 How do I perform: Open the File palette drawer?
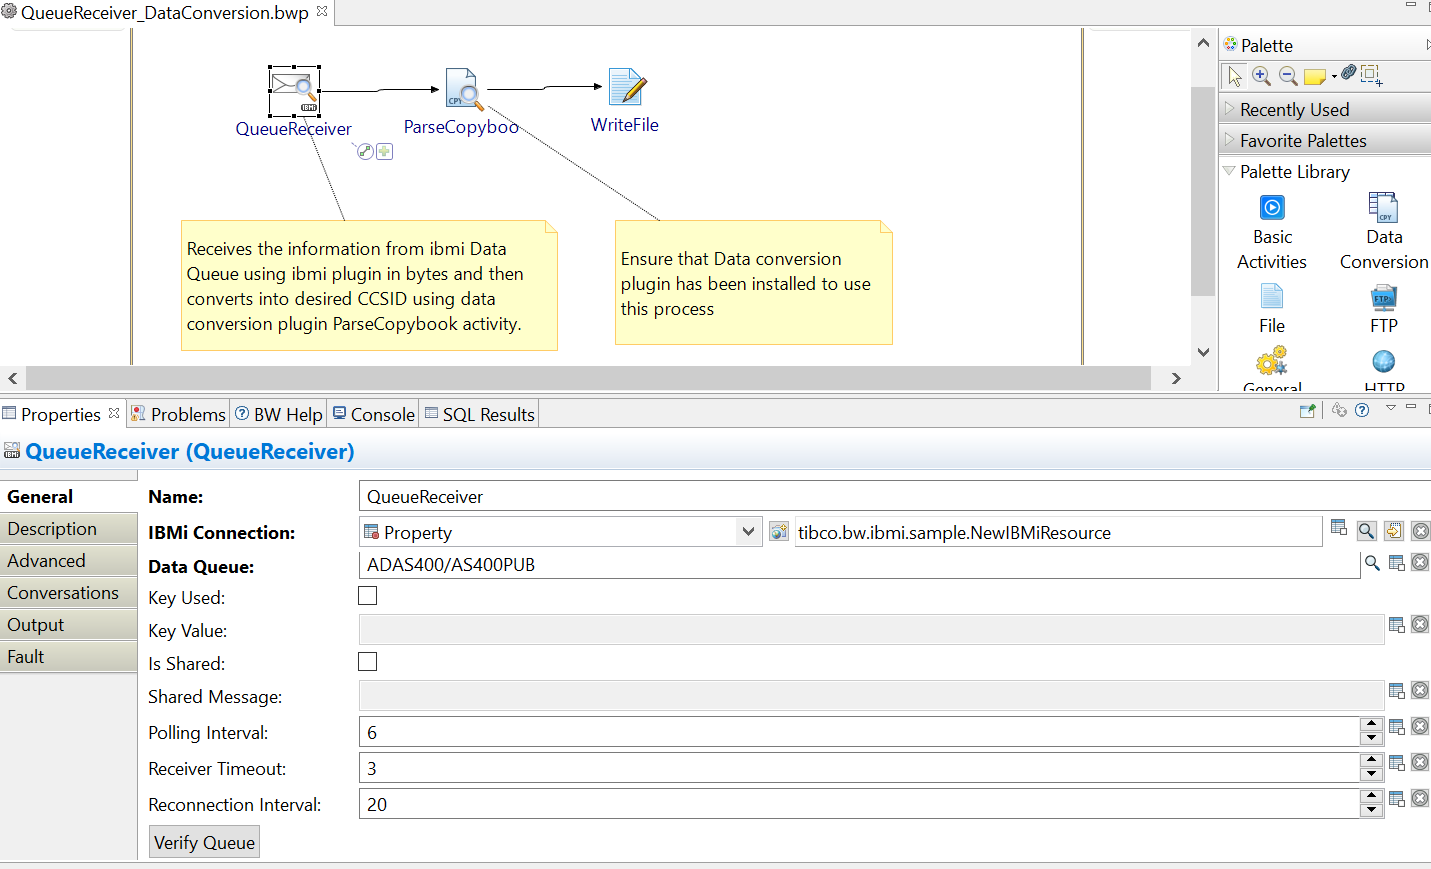point(1272,309)
